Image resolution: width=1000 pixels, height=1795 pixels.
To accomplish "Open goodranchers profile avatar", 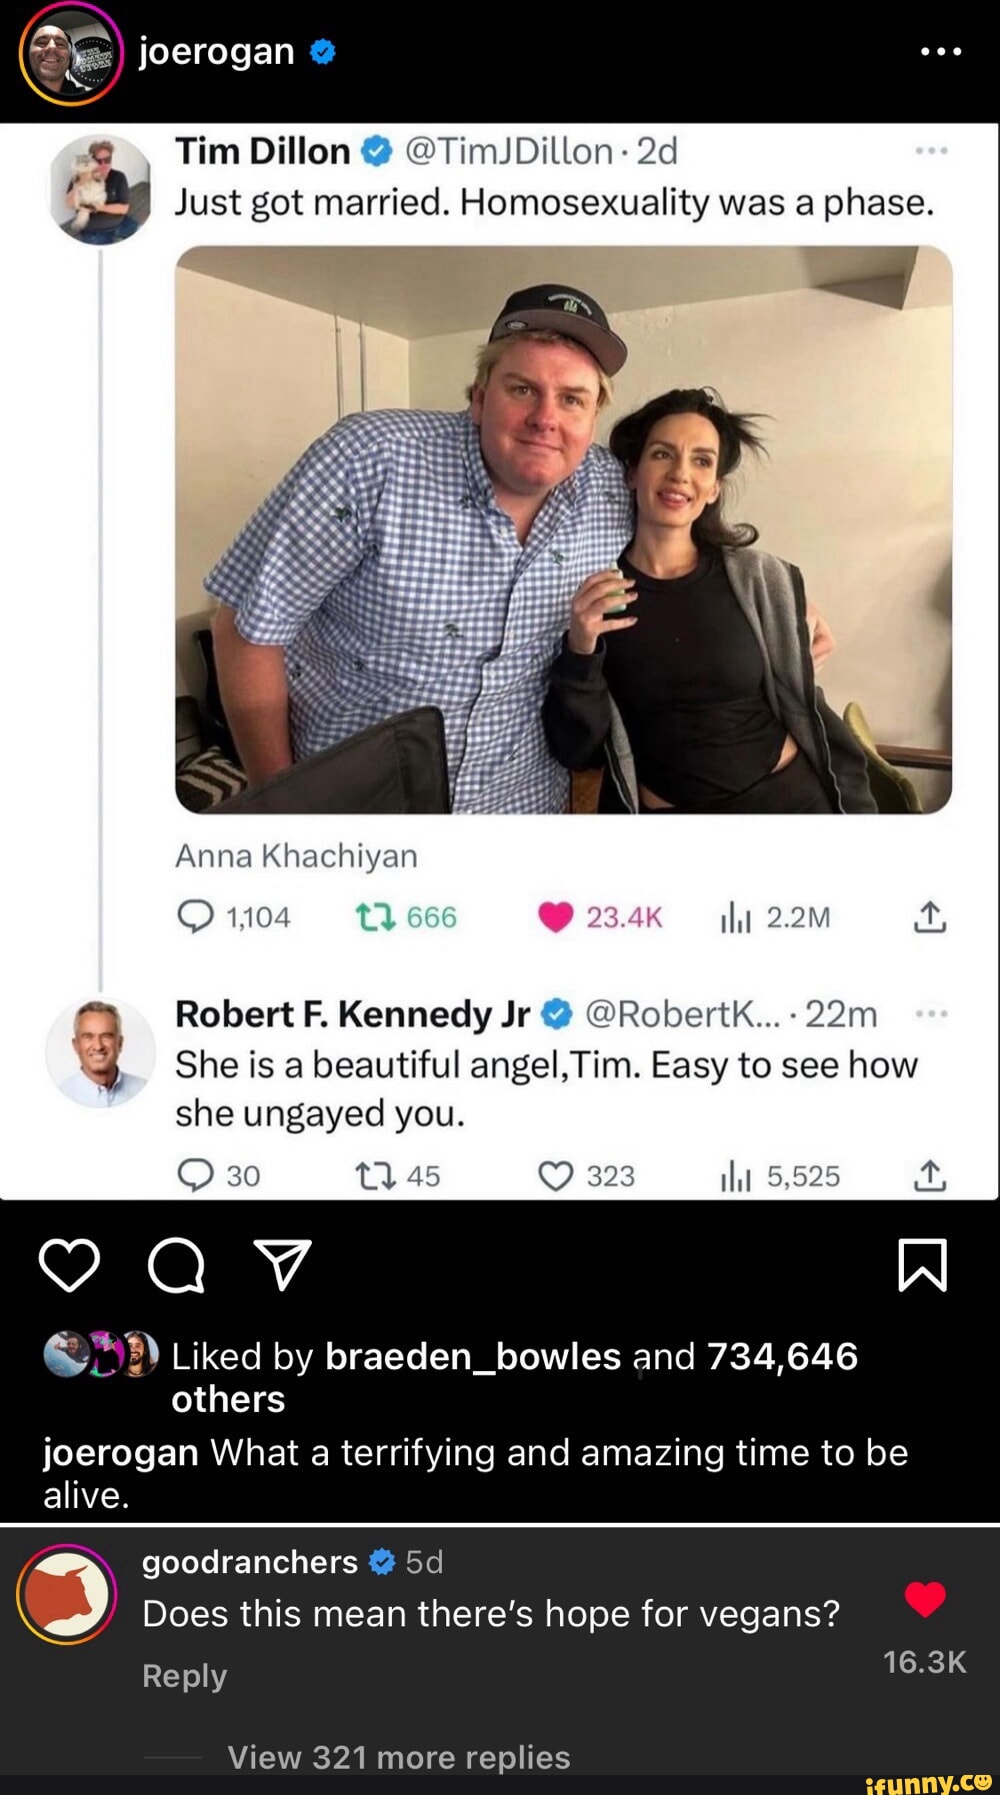I will tap(67, 1594).
